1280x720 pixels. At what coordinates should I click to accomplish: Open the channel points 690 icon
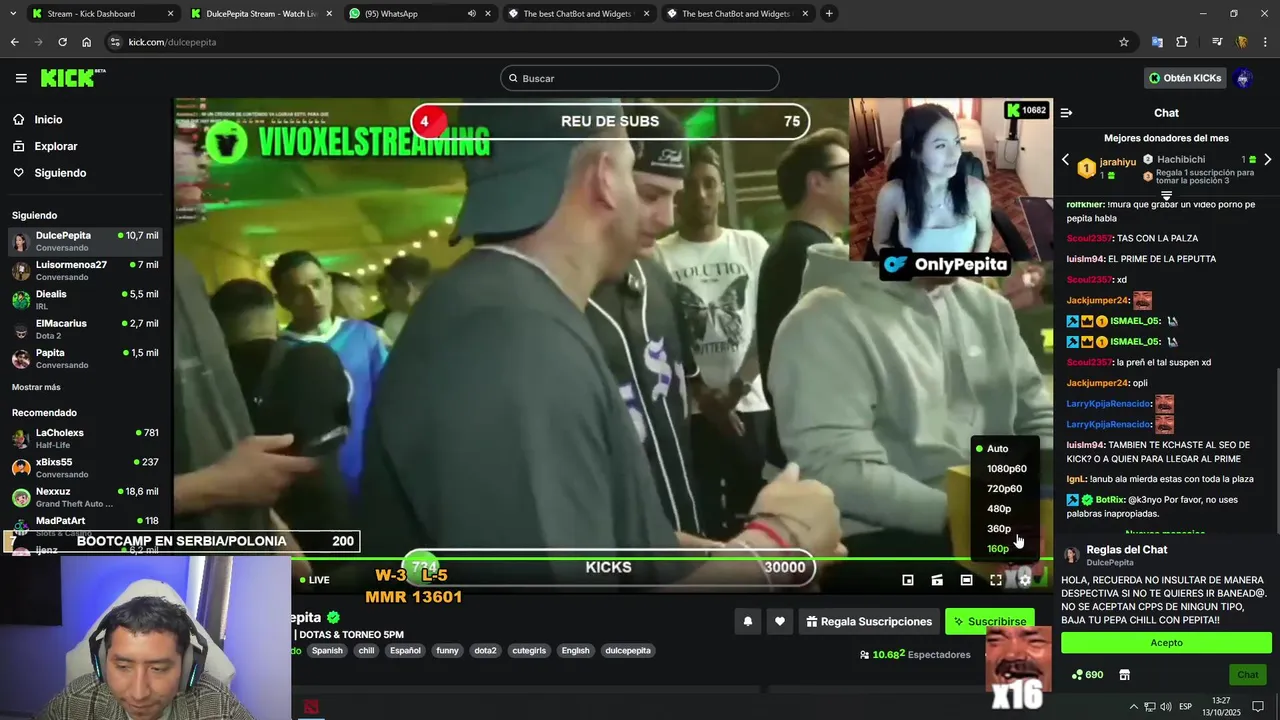[x=1086, y=675]
